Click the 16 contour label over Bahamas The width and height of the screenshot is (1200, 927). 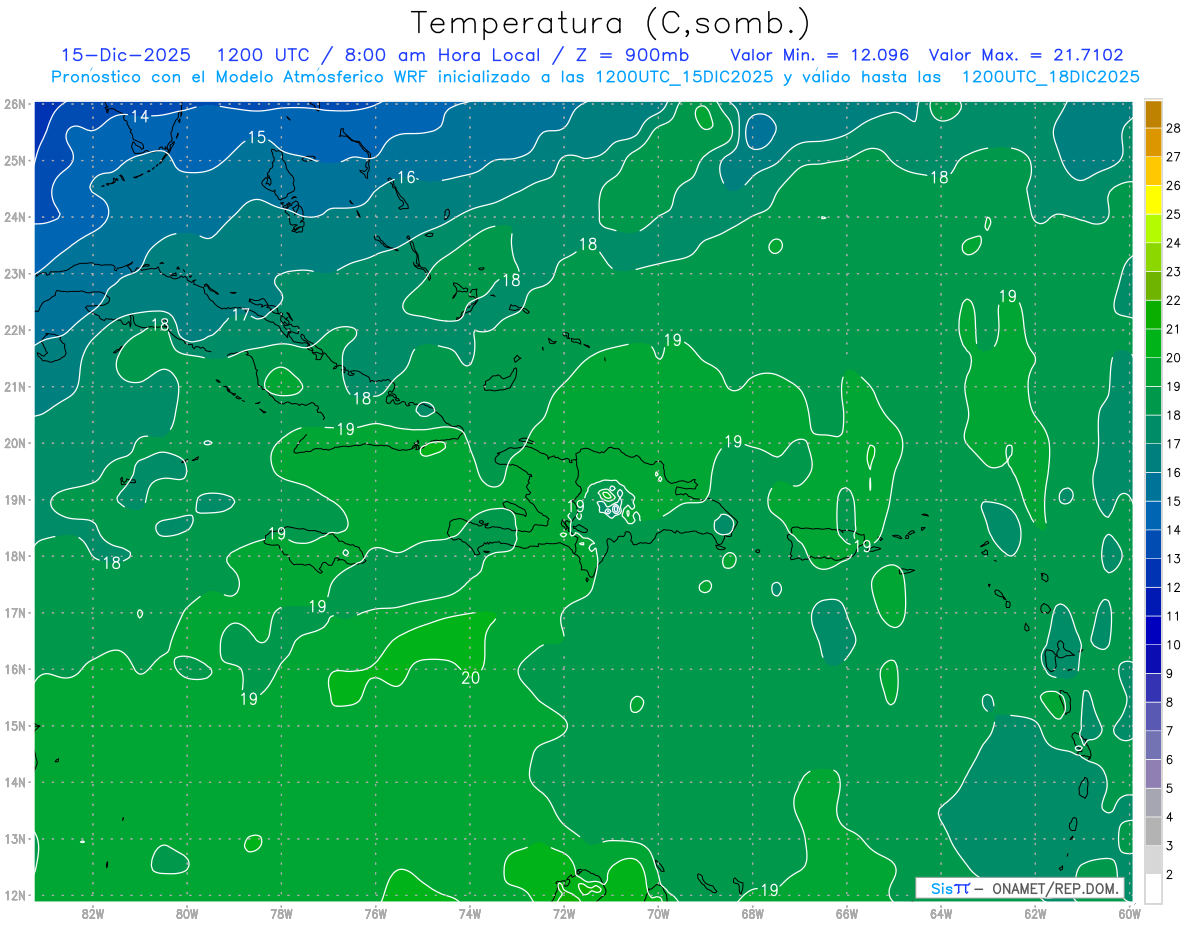click(x=406, y=177)
